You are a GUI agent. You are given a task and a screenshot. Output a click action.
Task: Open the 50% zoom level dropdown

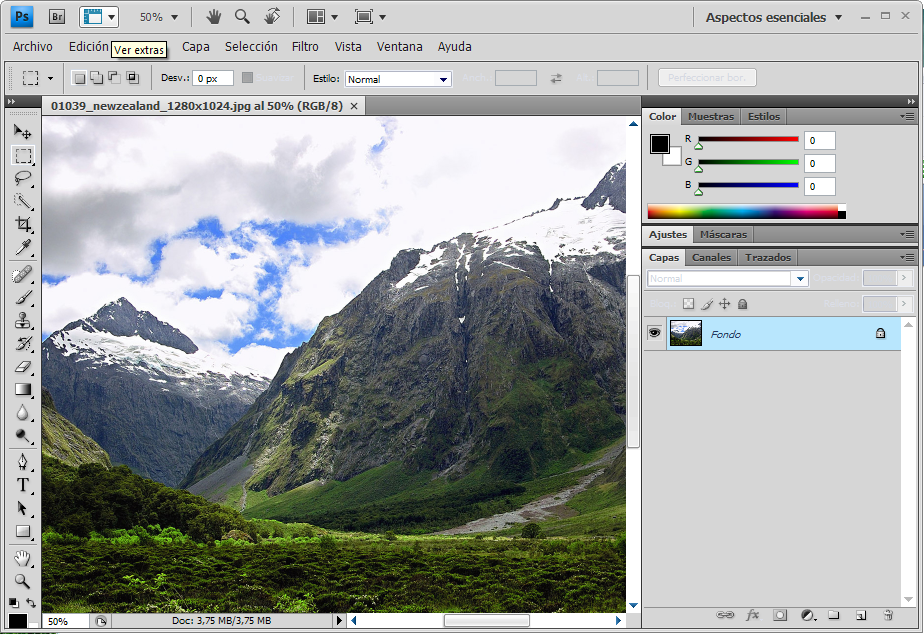pos(159,17)
